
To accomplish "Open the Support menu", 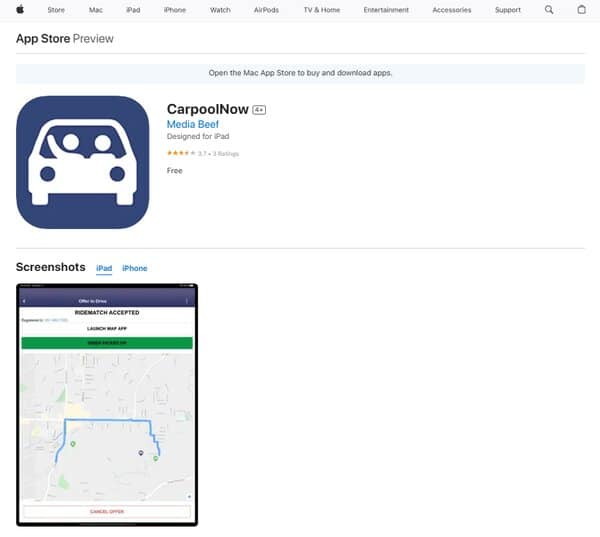I will [x=508, y=10].
